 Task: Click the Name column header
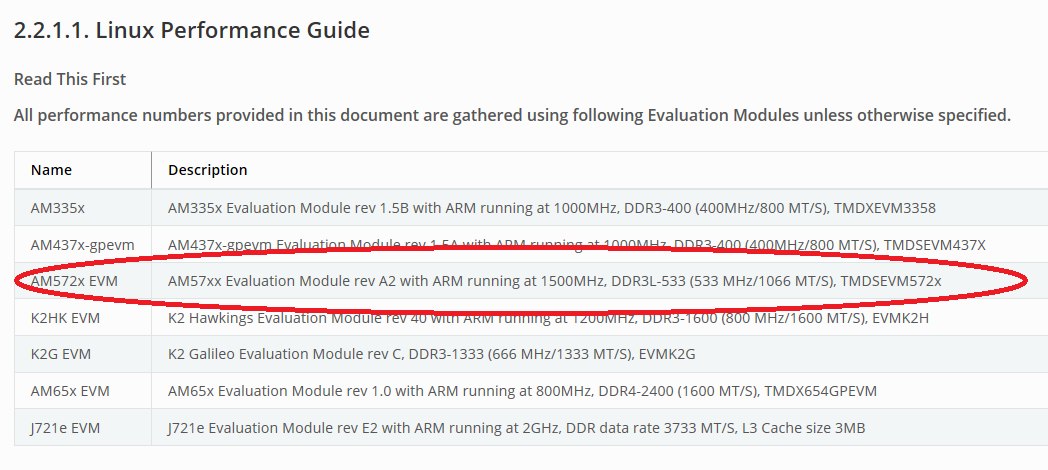click(51, 170)
